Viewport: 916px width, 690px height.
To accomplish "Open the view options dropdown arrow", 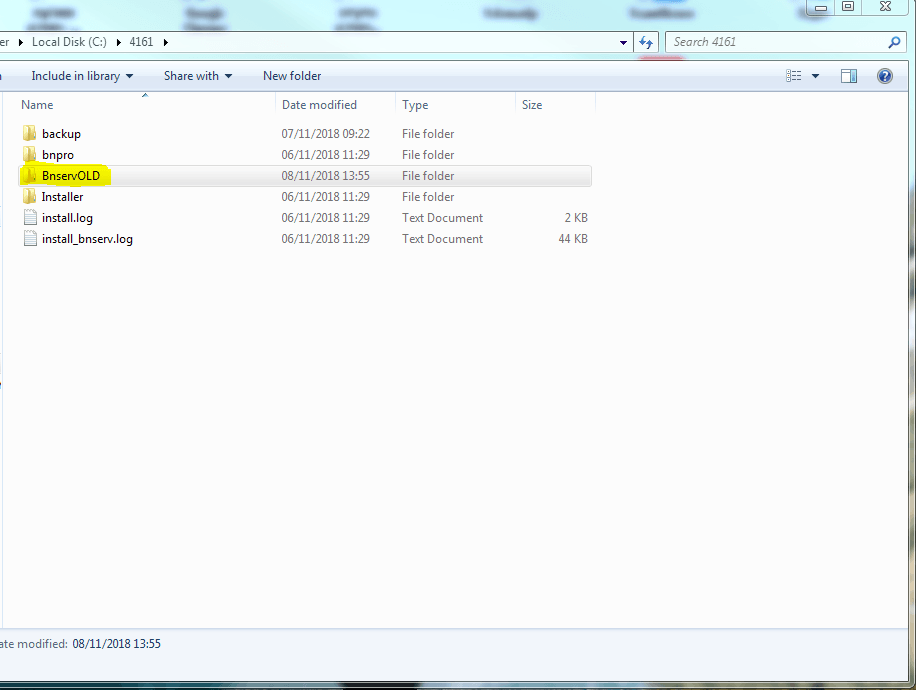I will (815, 76).
